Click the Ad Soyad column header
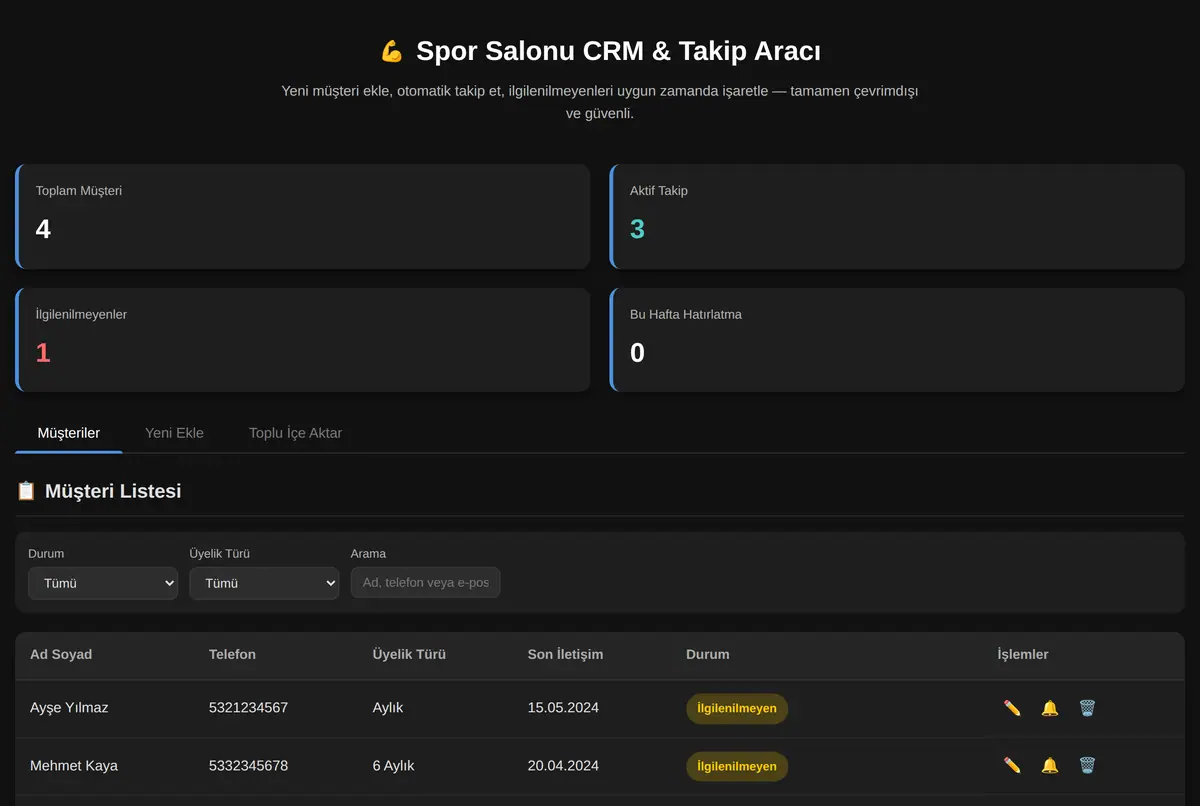1200x806 pixels. tap(61, 654)
